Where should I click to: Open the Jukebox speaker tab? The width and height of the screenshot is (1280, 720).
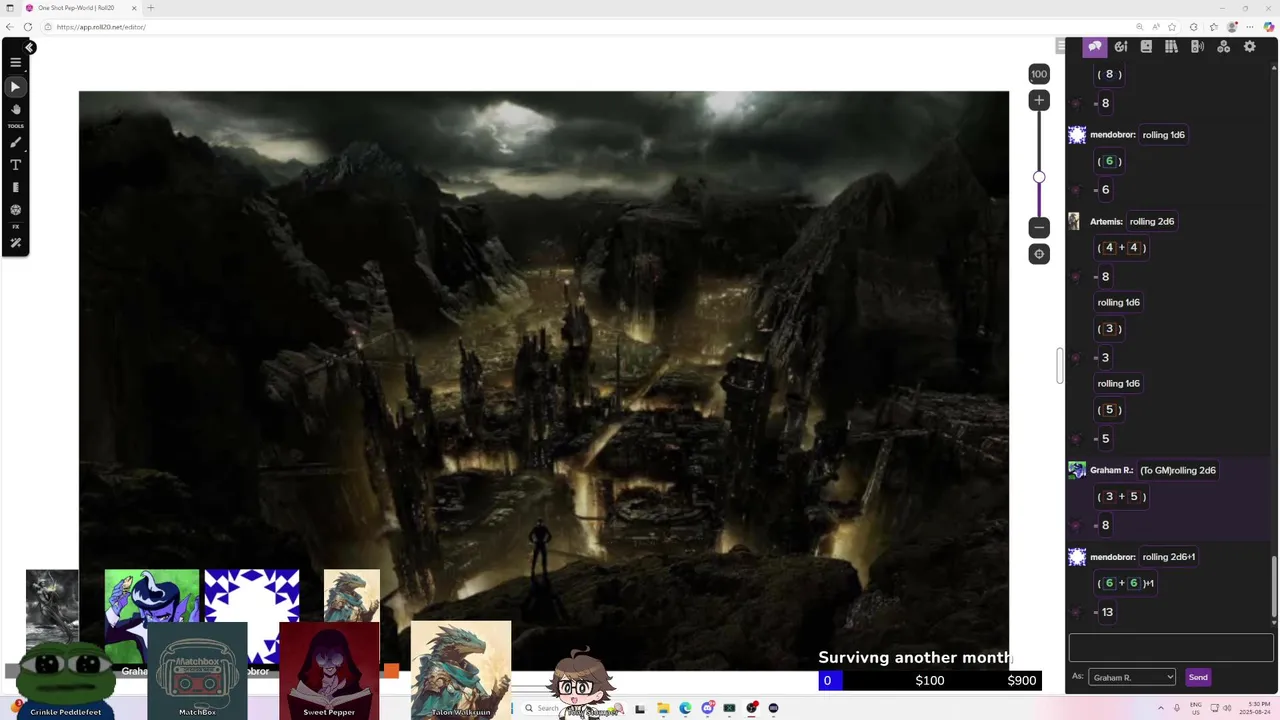point(1197,47)
